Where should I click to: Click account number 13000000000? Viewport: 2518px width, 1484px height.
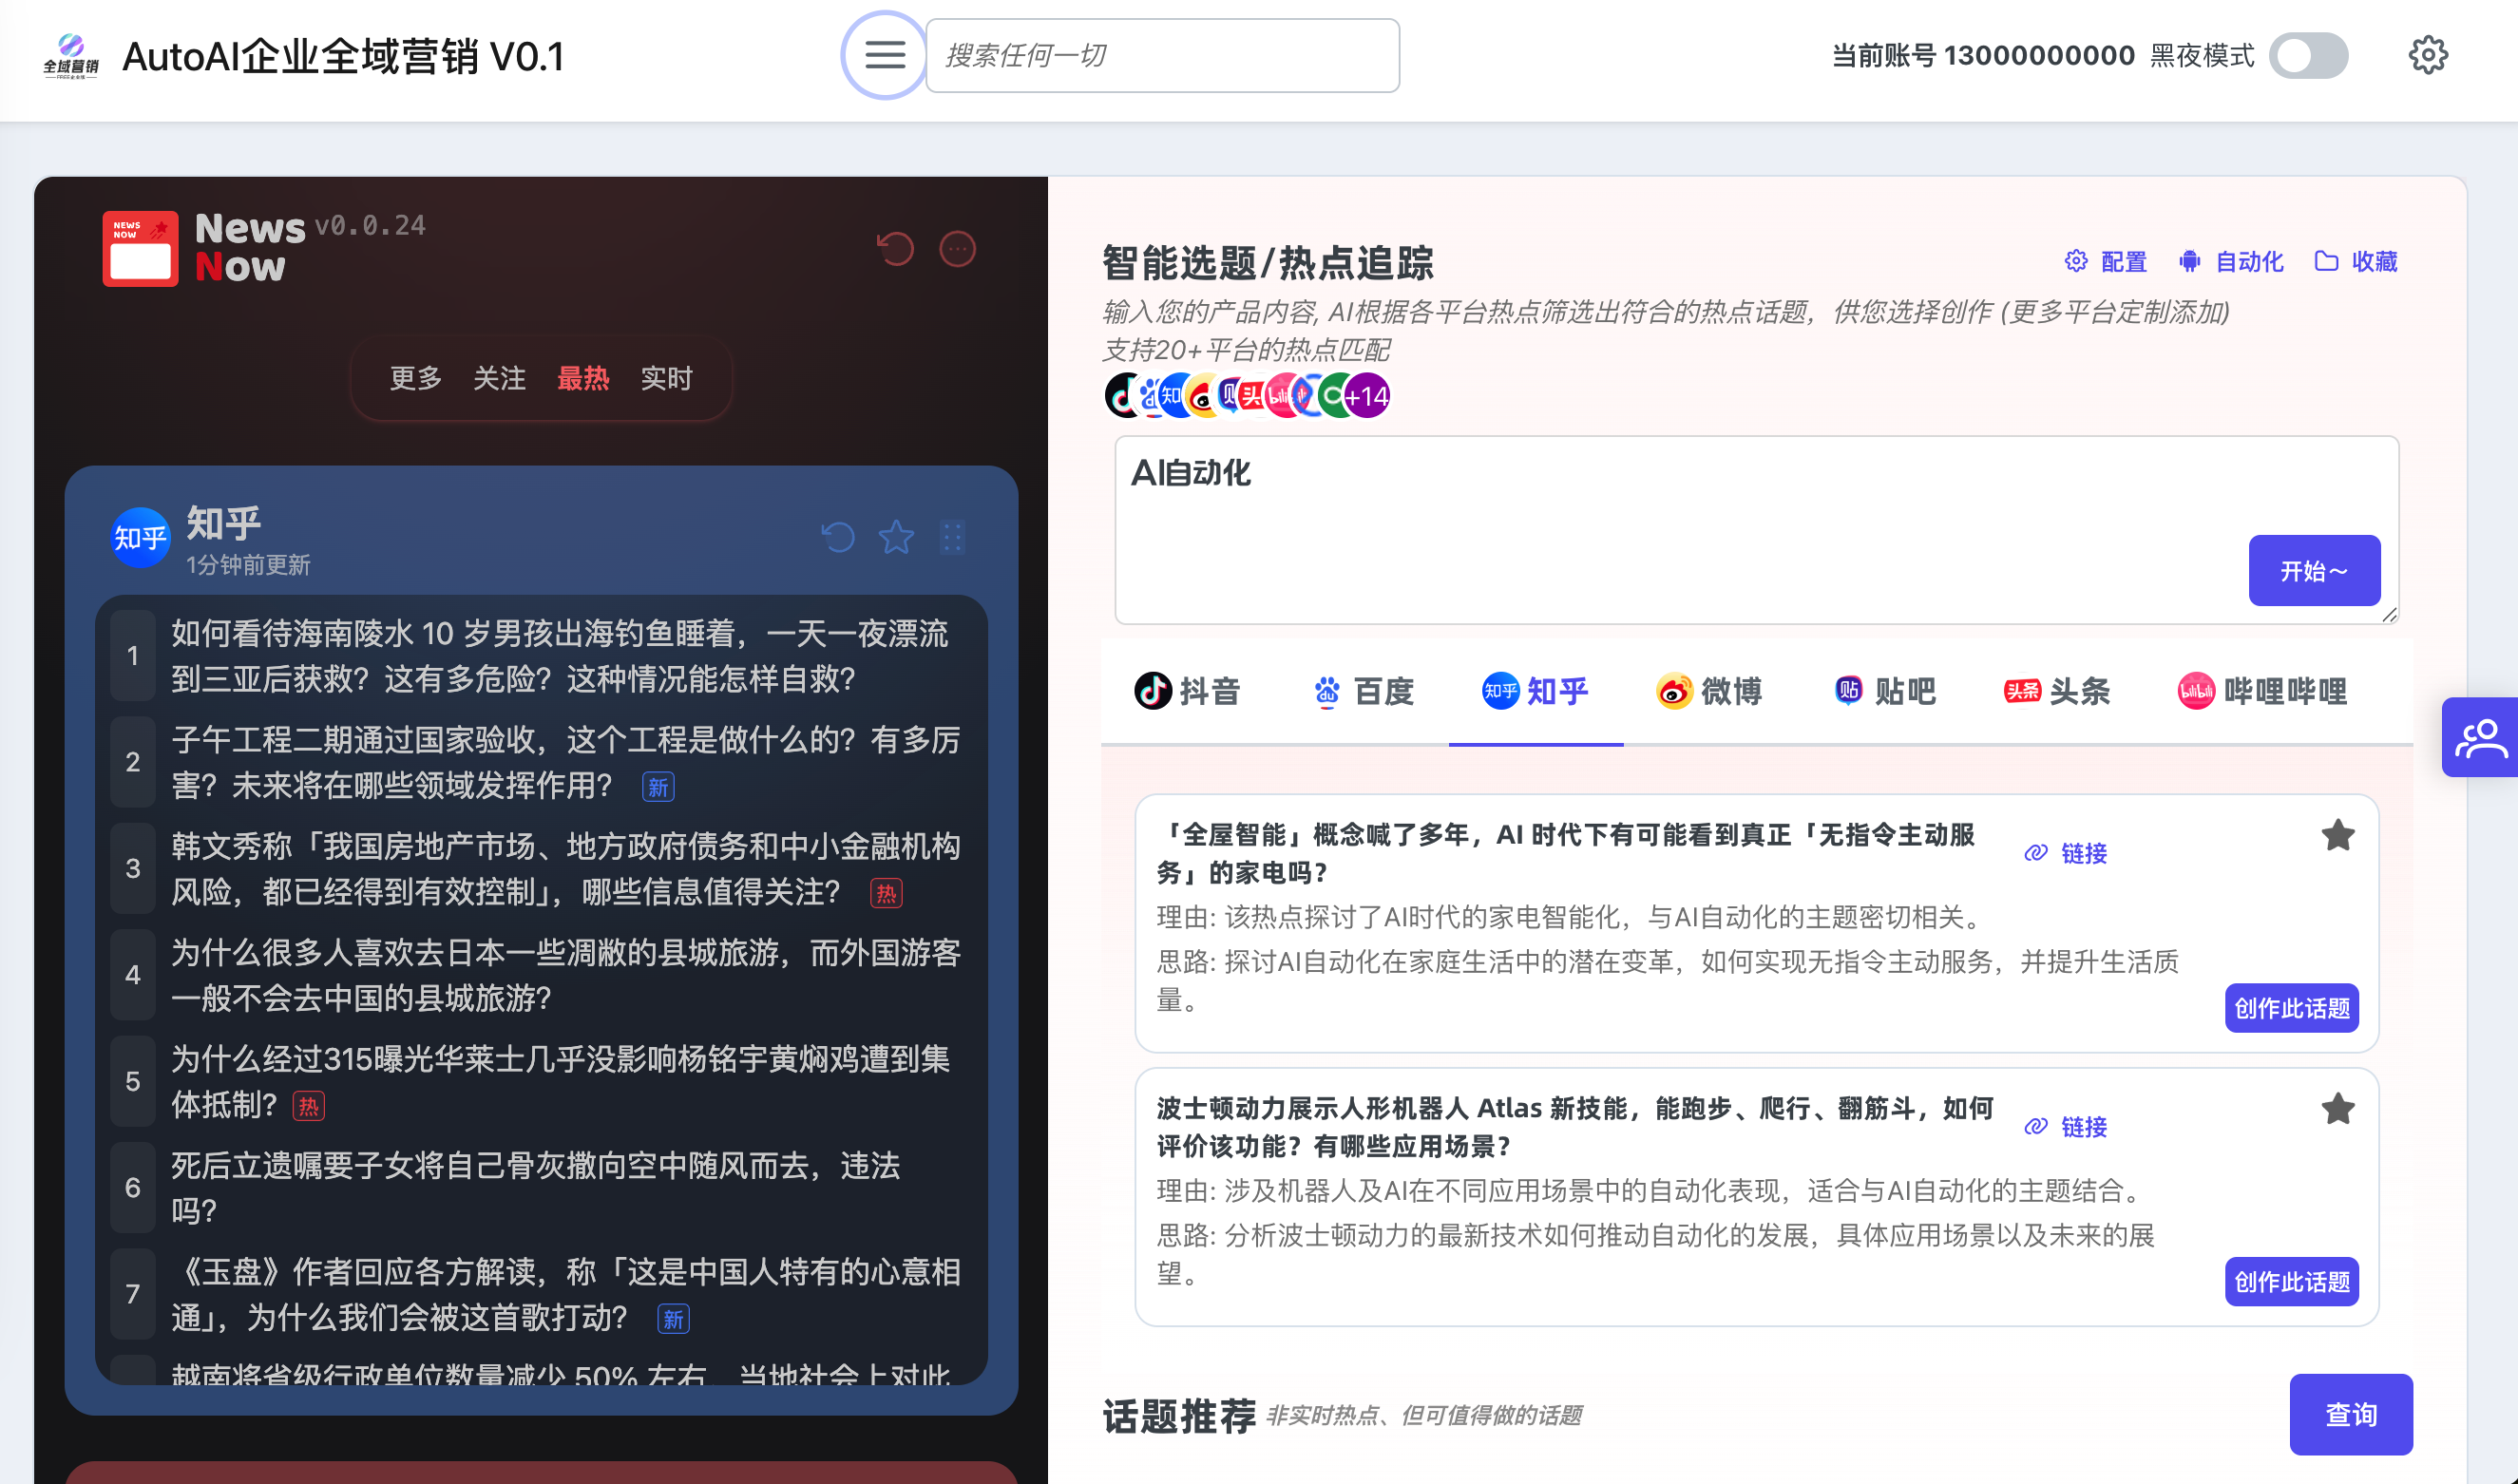pos(2038,55)
